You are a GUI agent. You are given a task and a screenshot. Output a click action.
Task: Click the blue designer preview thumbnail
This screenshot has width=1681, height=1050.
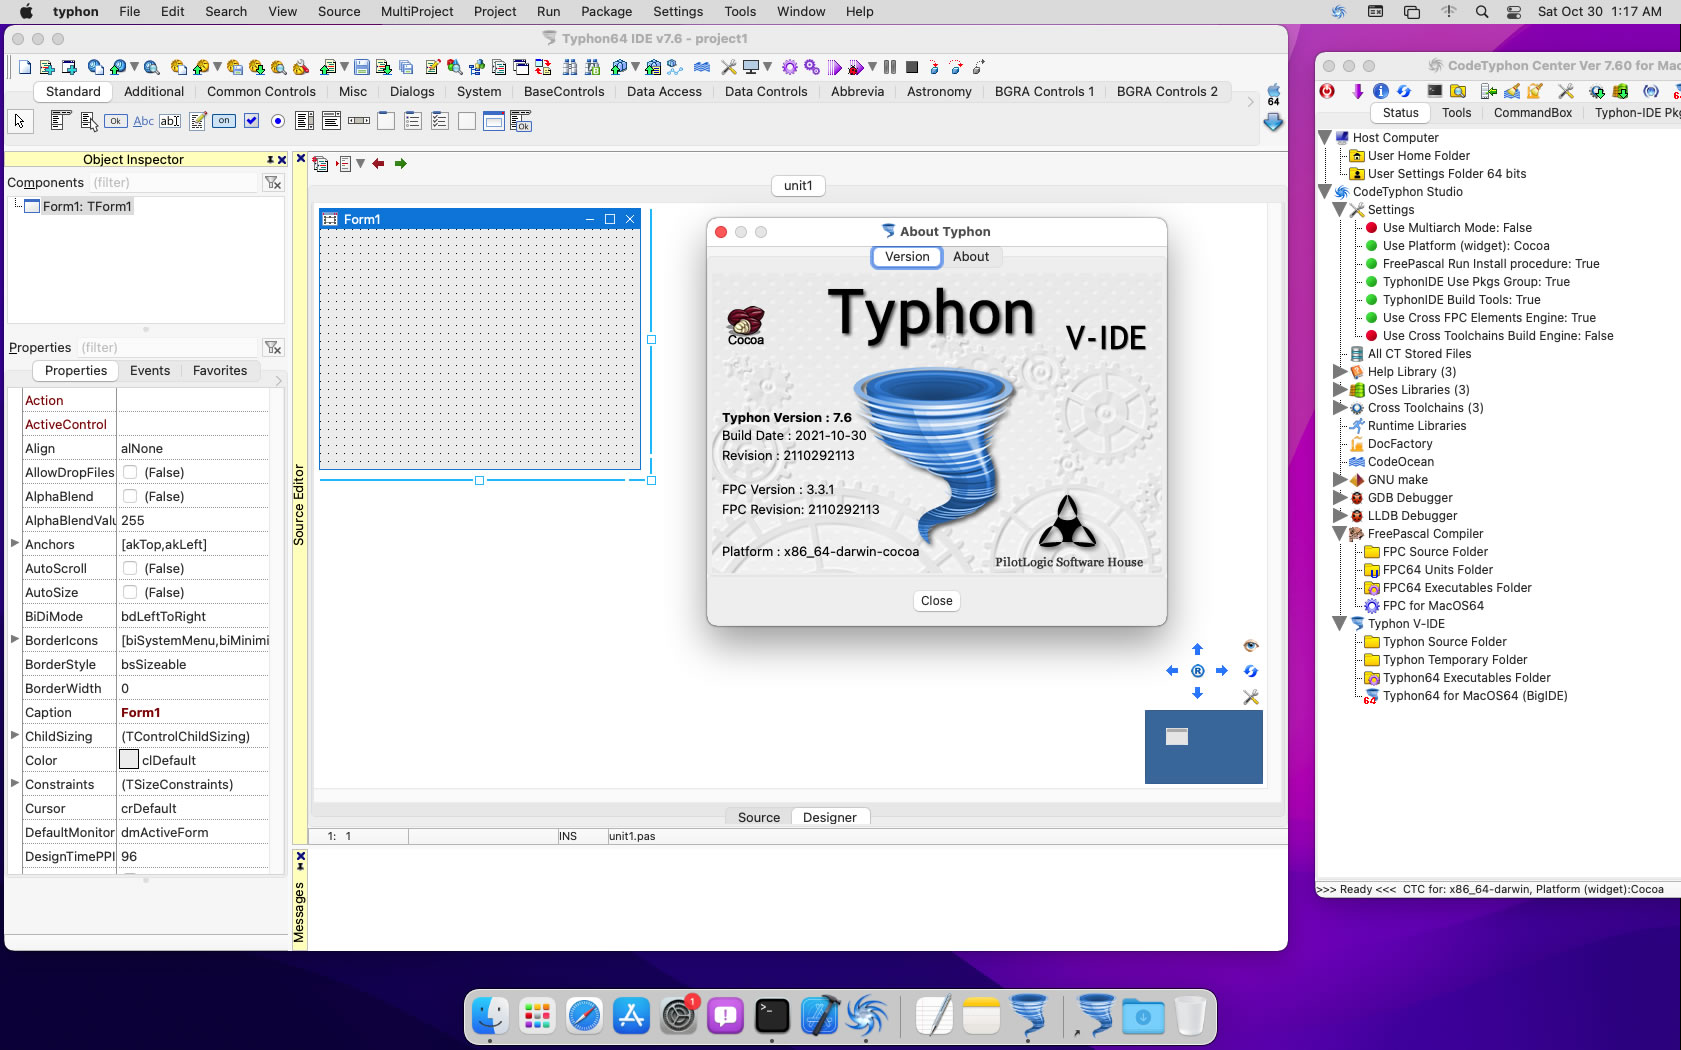[1204, 747]
